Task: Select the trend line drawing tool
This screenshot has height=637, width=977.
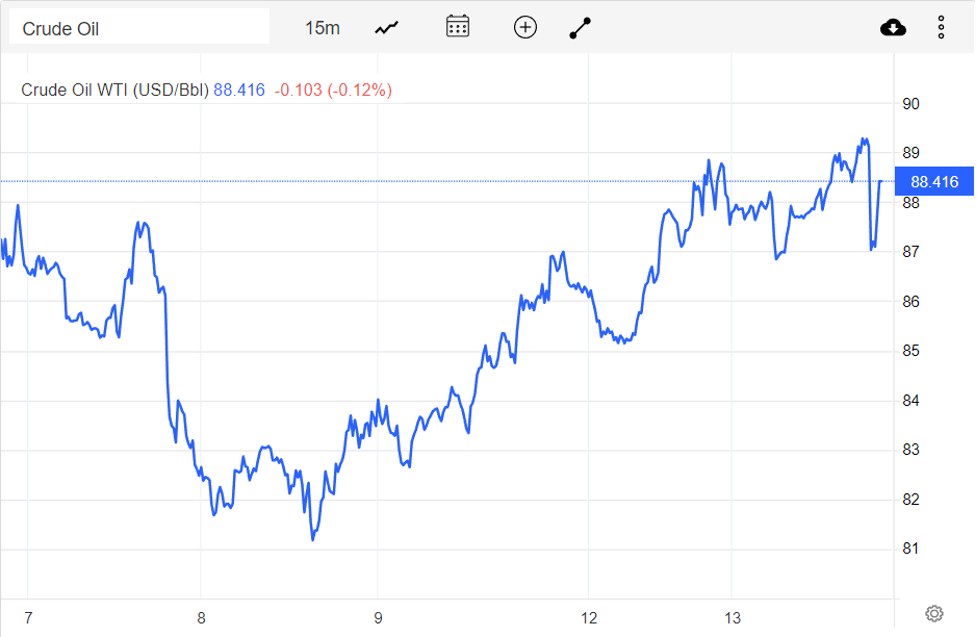Action: pos(580,28)
